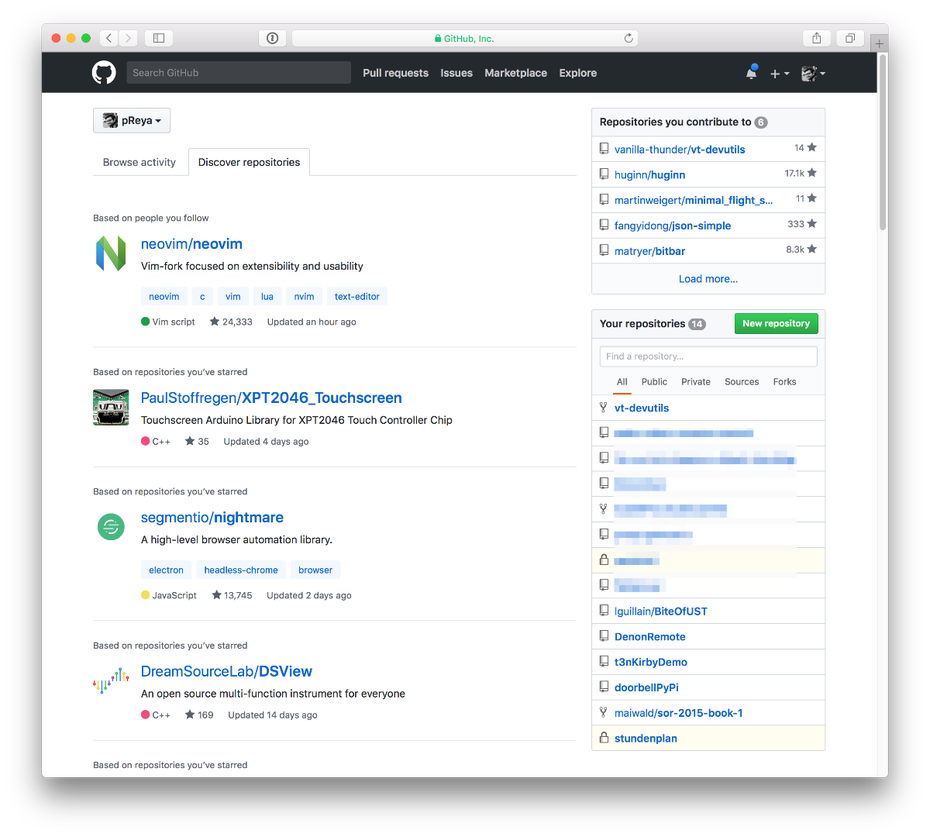930x837 pixels.
Task: Focus the Search GitHub field
Action: tap(238, 73)
